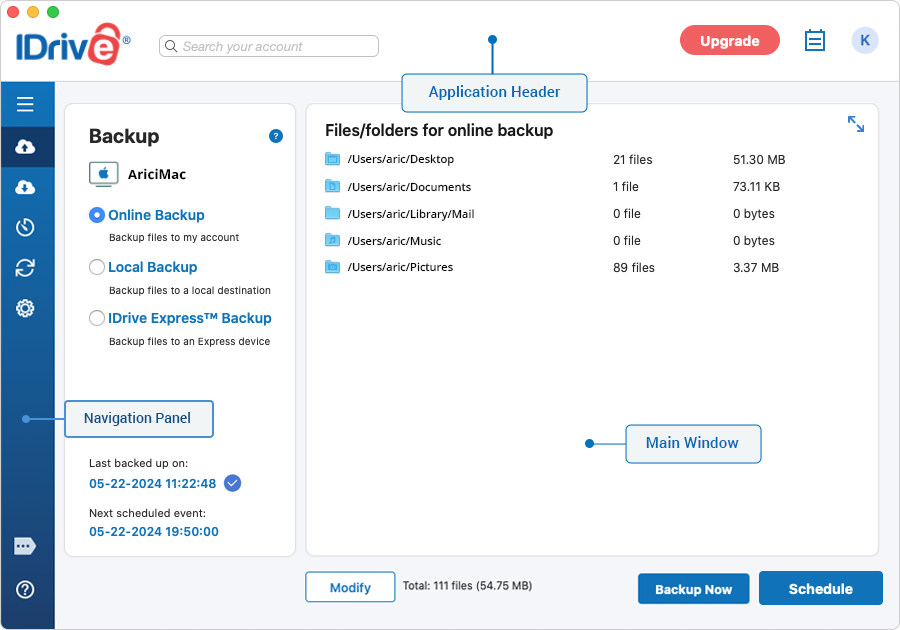
Task: Select the /Users/aric/Pictures path
Action: click(400, 267)
